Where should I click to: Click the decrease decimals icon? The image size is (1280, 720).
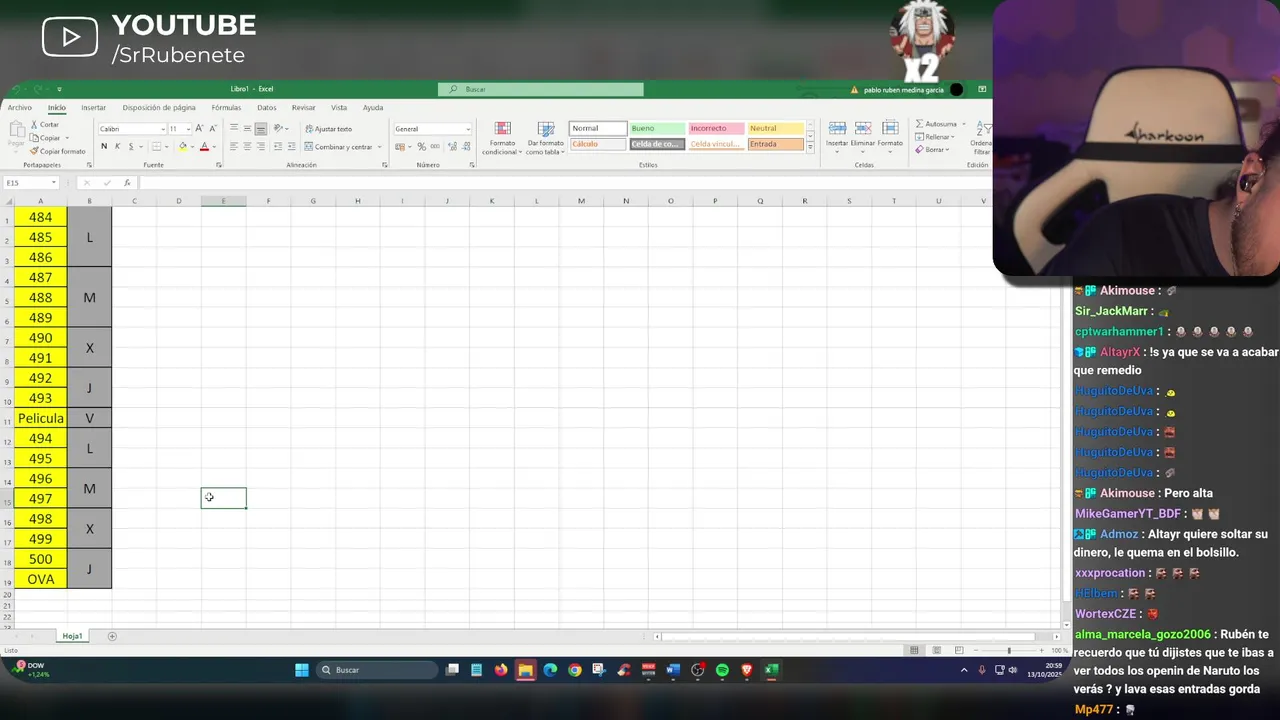[x=466, y=146]
